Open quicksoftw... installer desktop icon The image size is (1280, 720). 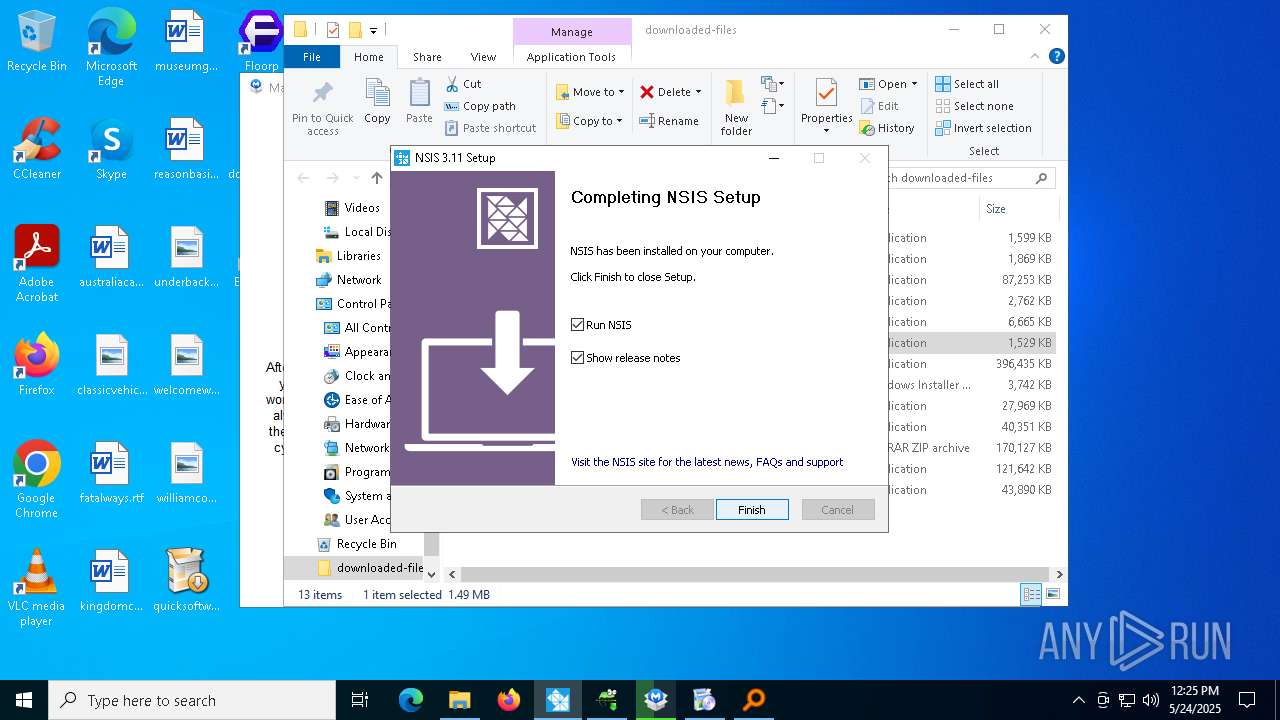pos(186,581)
